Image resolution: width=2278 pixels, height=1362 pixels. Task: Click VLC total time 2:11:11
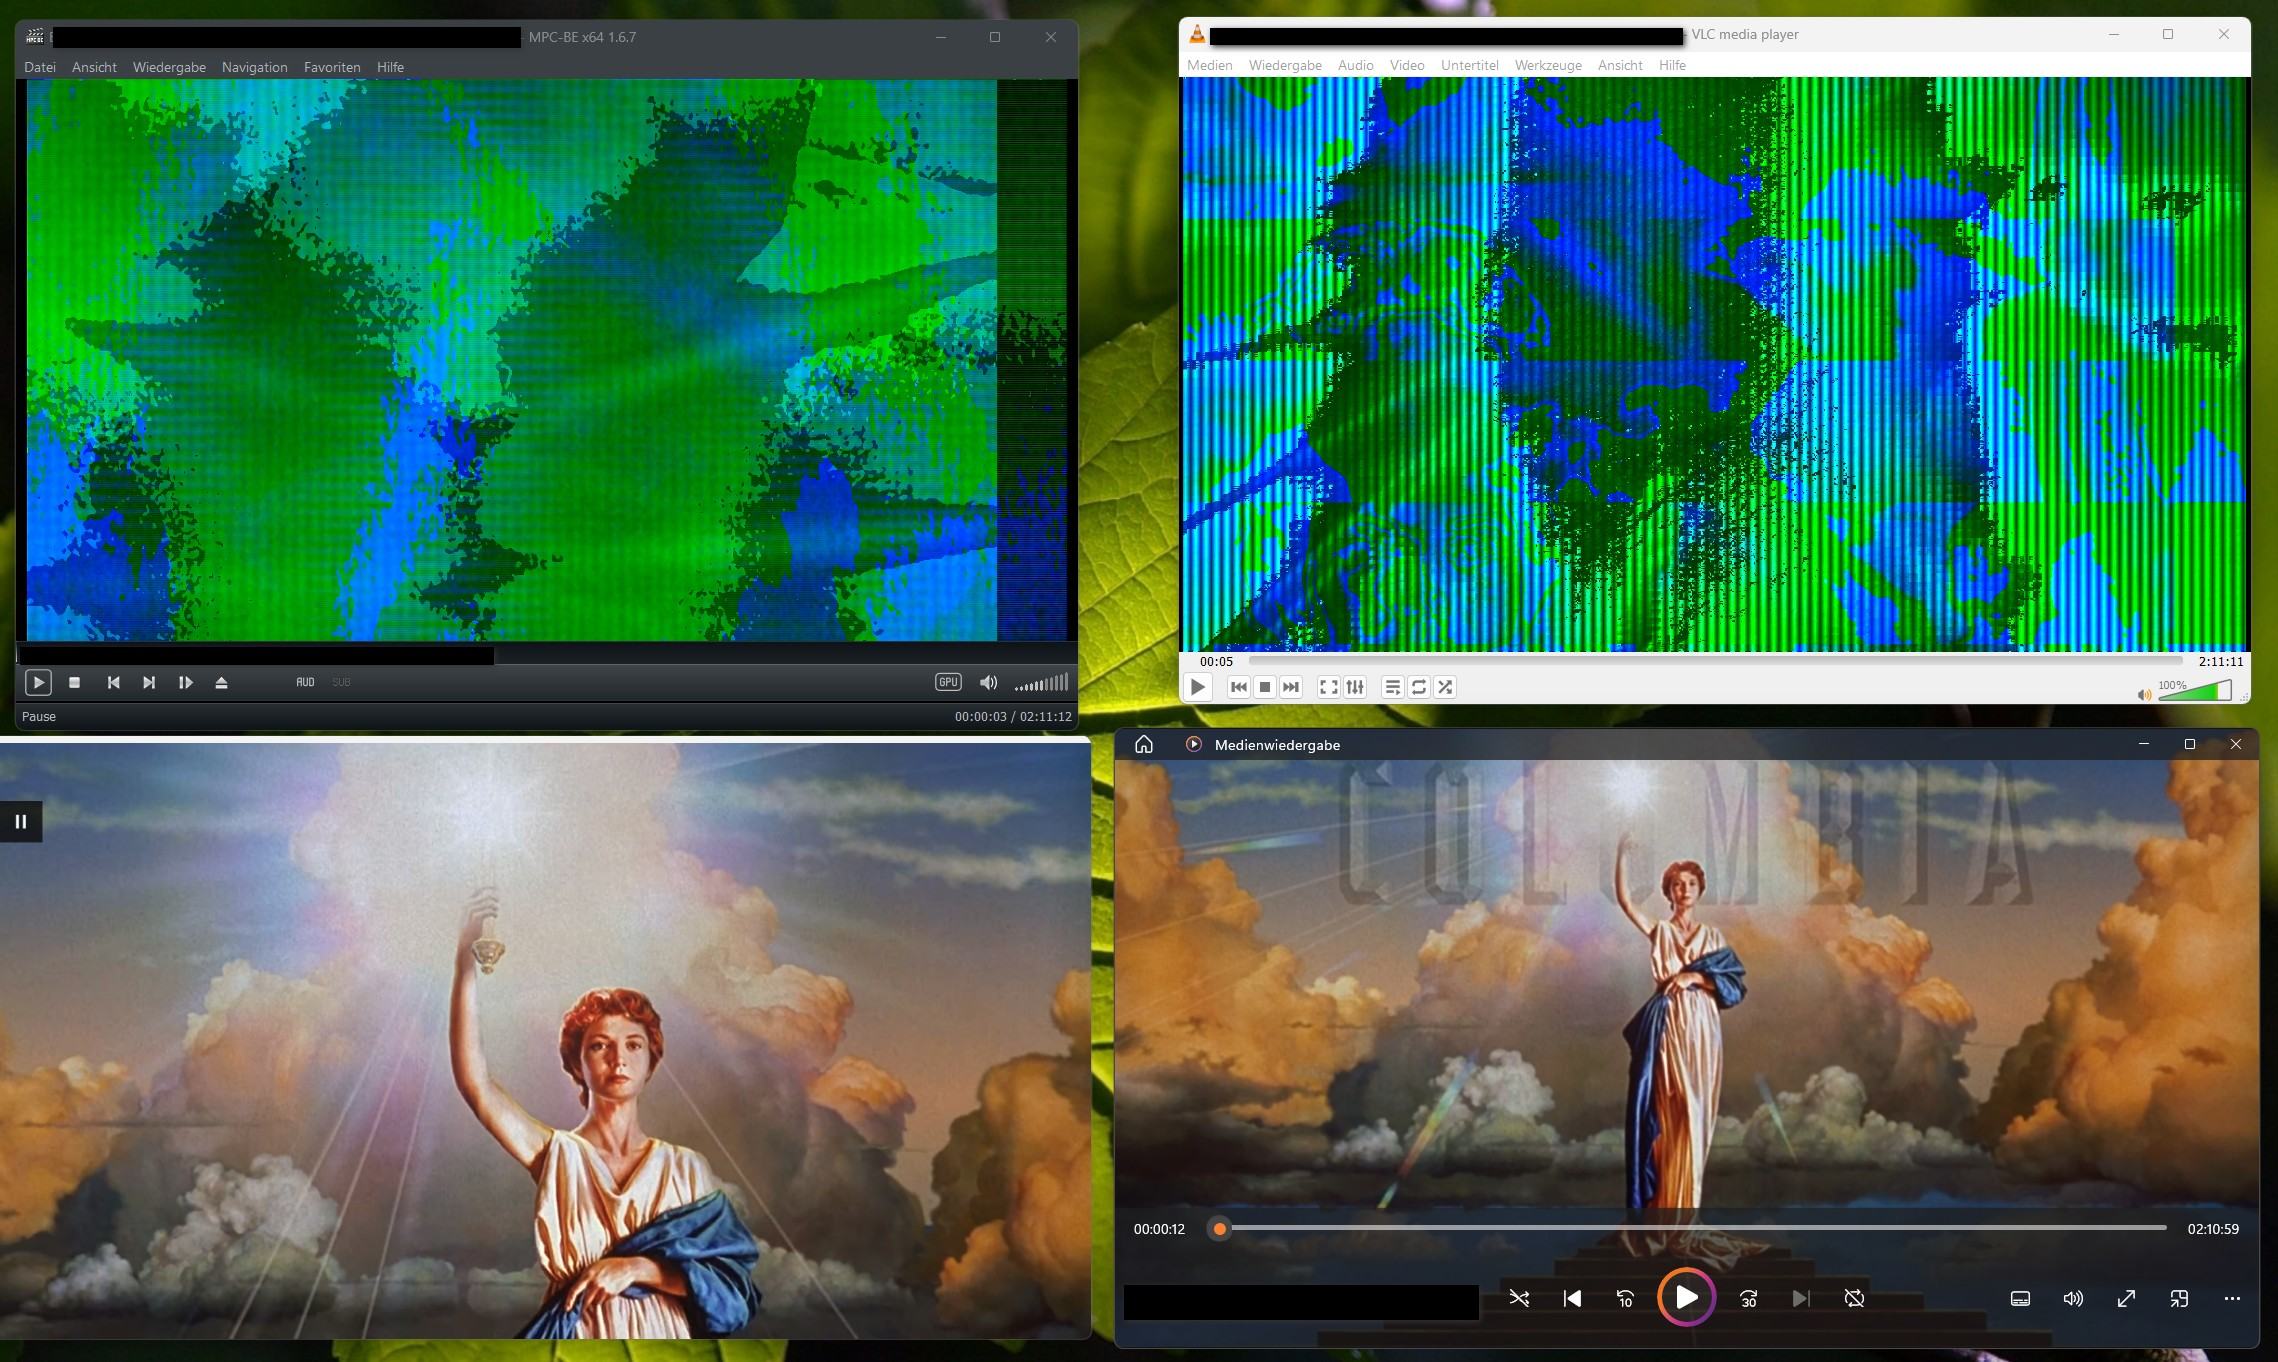point(2221,661)
